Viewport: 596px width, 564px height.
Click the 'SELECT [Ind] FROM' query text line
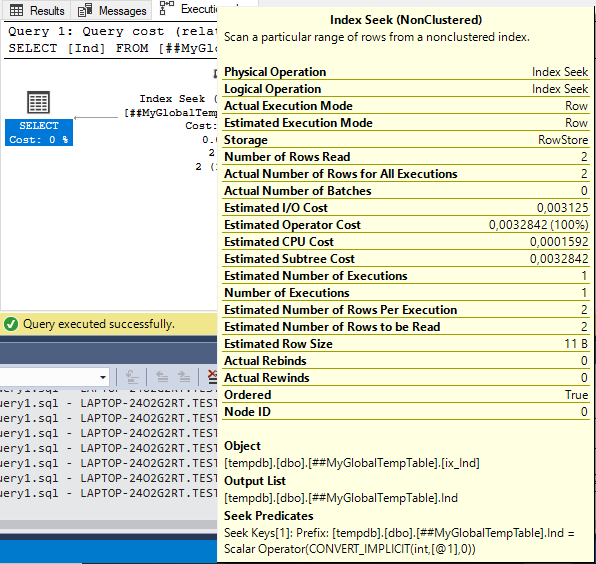(113, 48)
